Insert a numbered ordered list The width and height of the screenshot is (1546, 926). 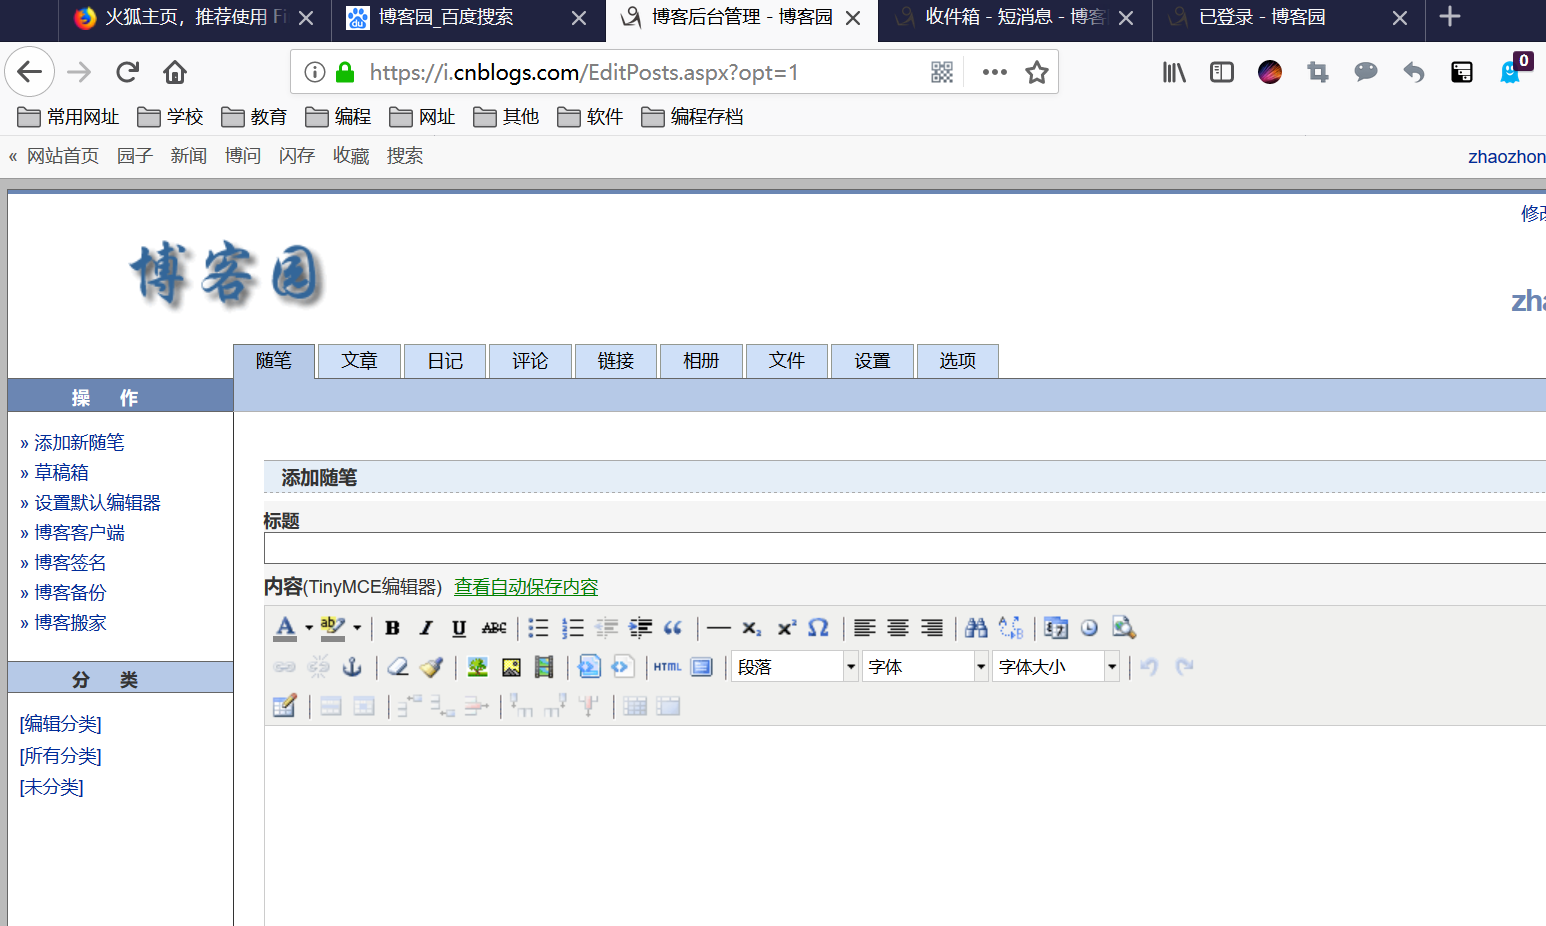tap(573, 628)
